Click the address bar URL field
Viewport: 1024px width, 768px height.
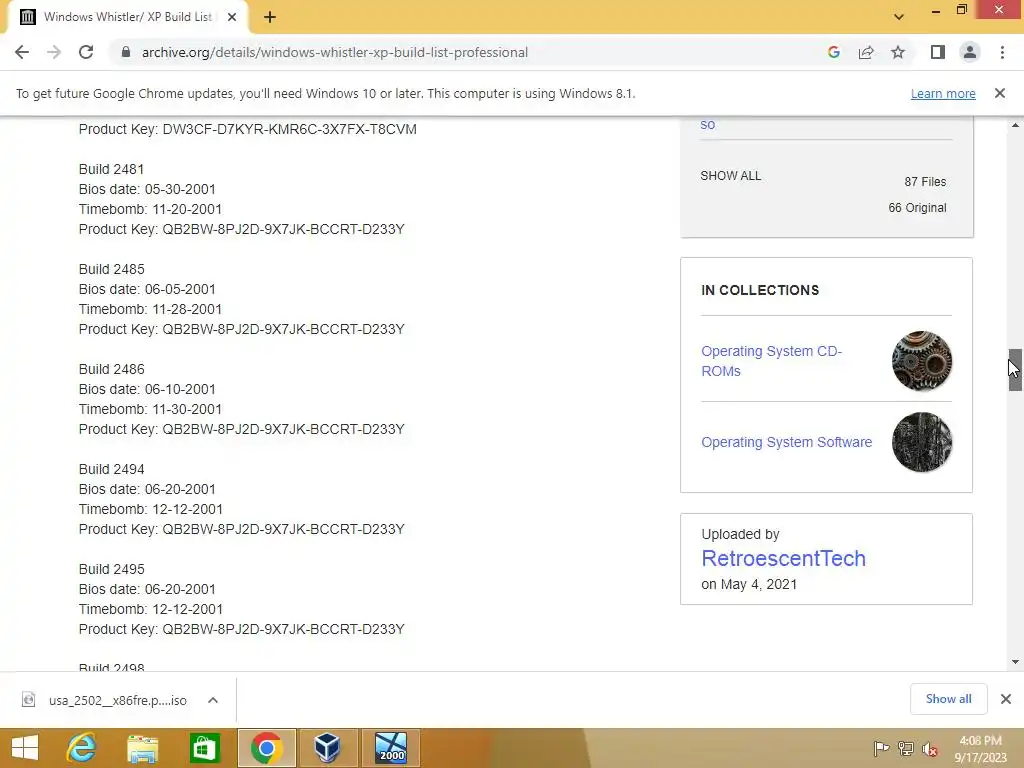pyautogui.click(x=334, y=52)
